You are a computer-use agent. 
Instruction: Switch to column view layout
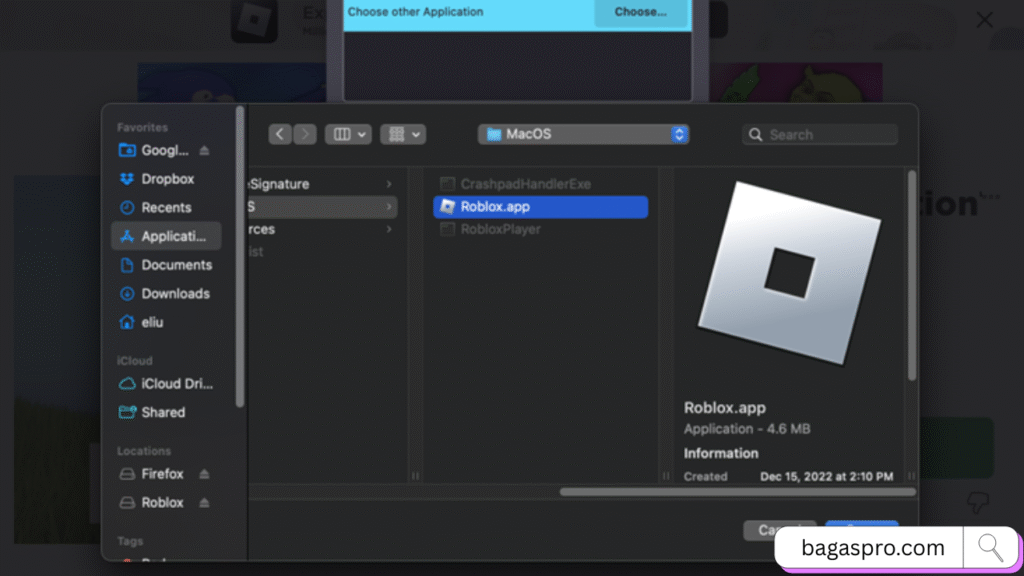pyautogui.click(x=342, y=133)
